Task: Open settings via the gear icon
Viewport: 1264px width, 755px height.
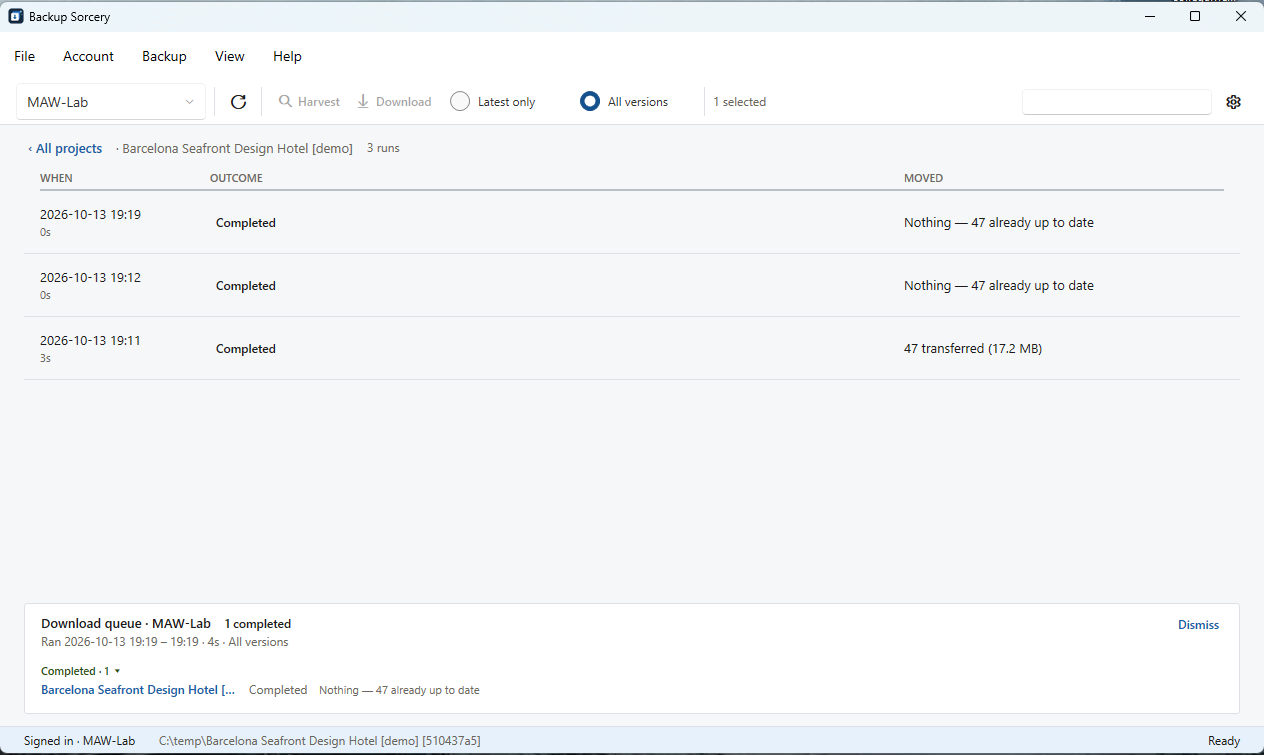Action: 1233,102
